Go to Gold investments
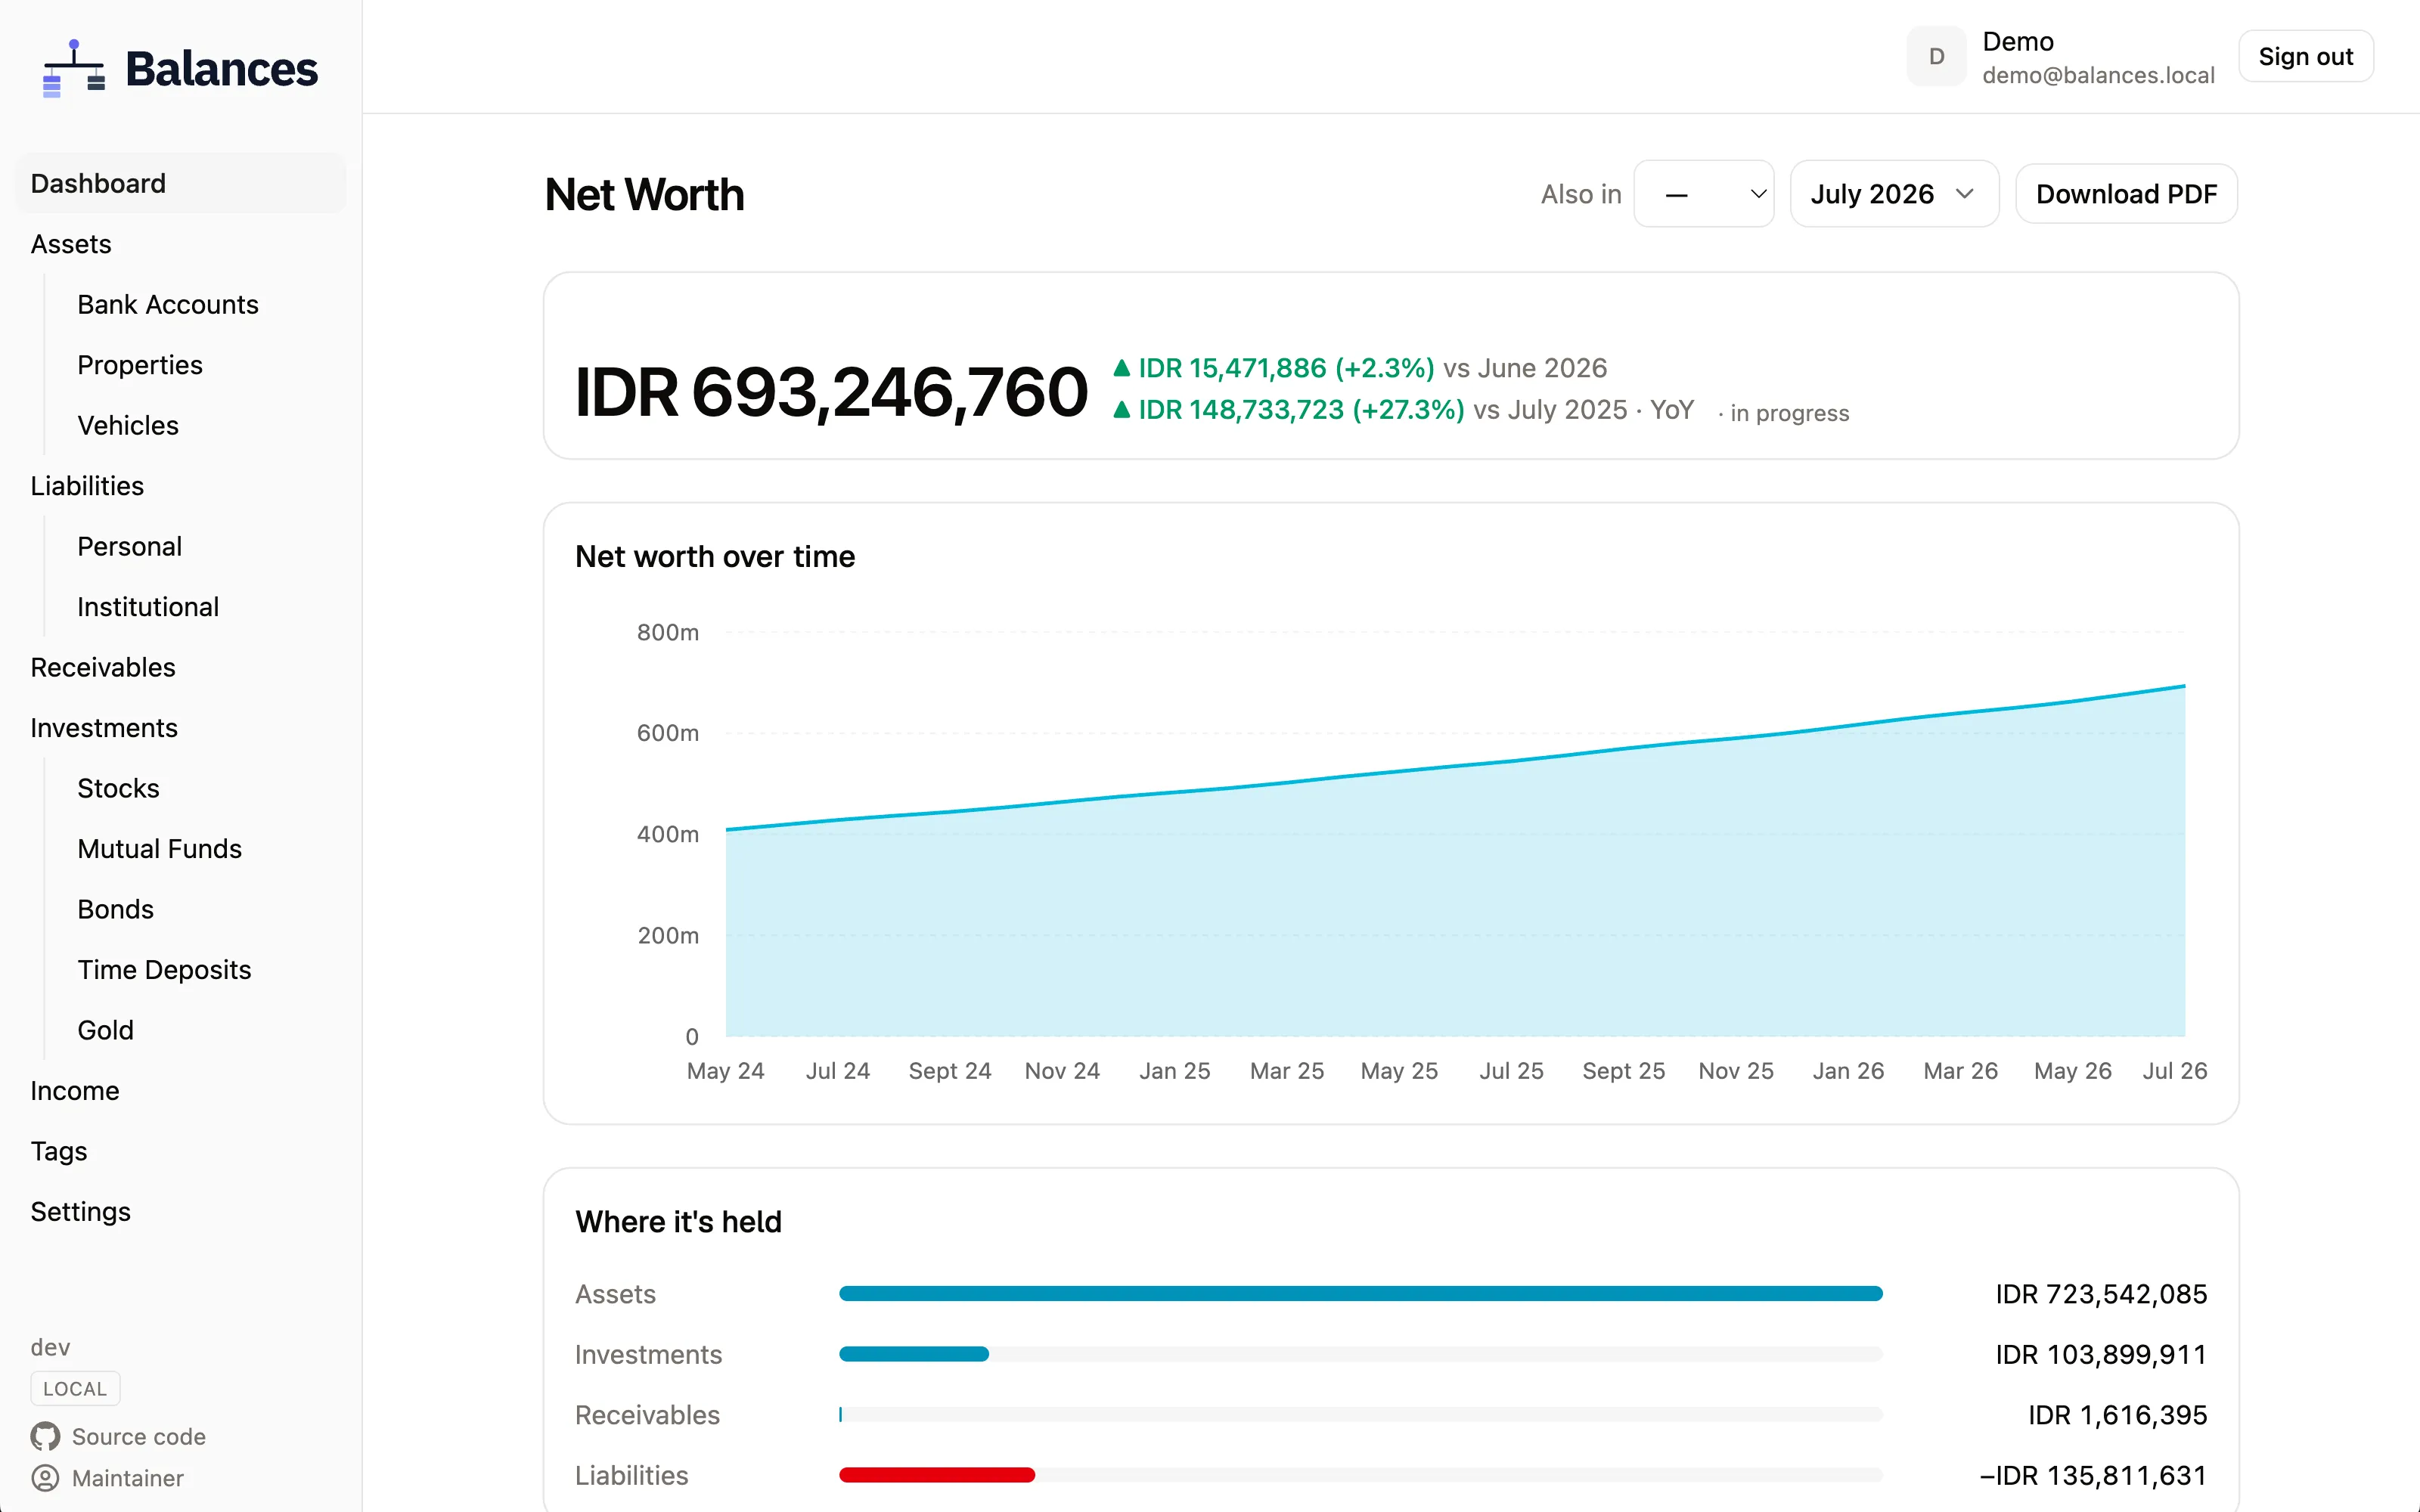This screenshot has width=2420, height=1512. click(x=105, y=1030)
